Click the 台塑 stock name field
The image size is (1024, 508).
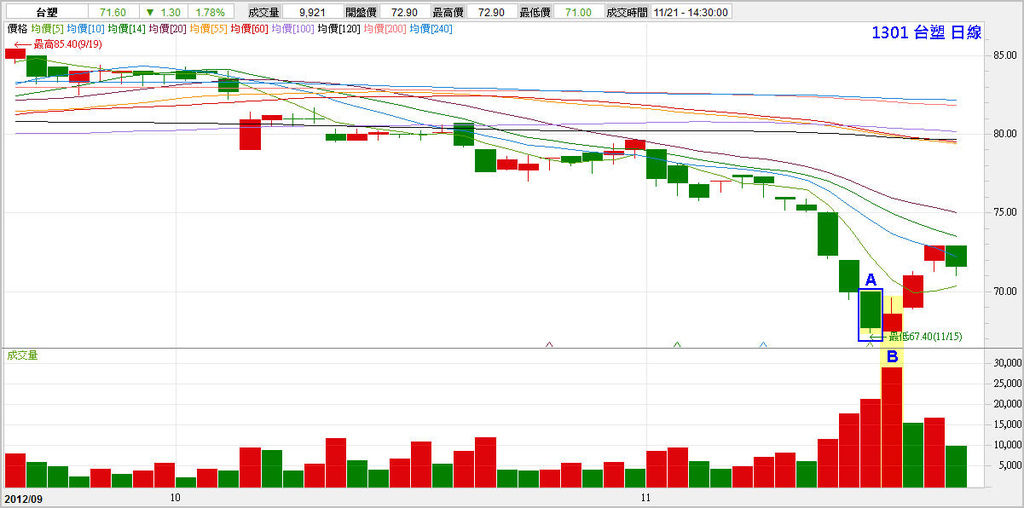[44, 12]
